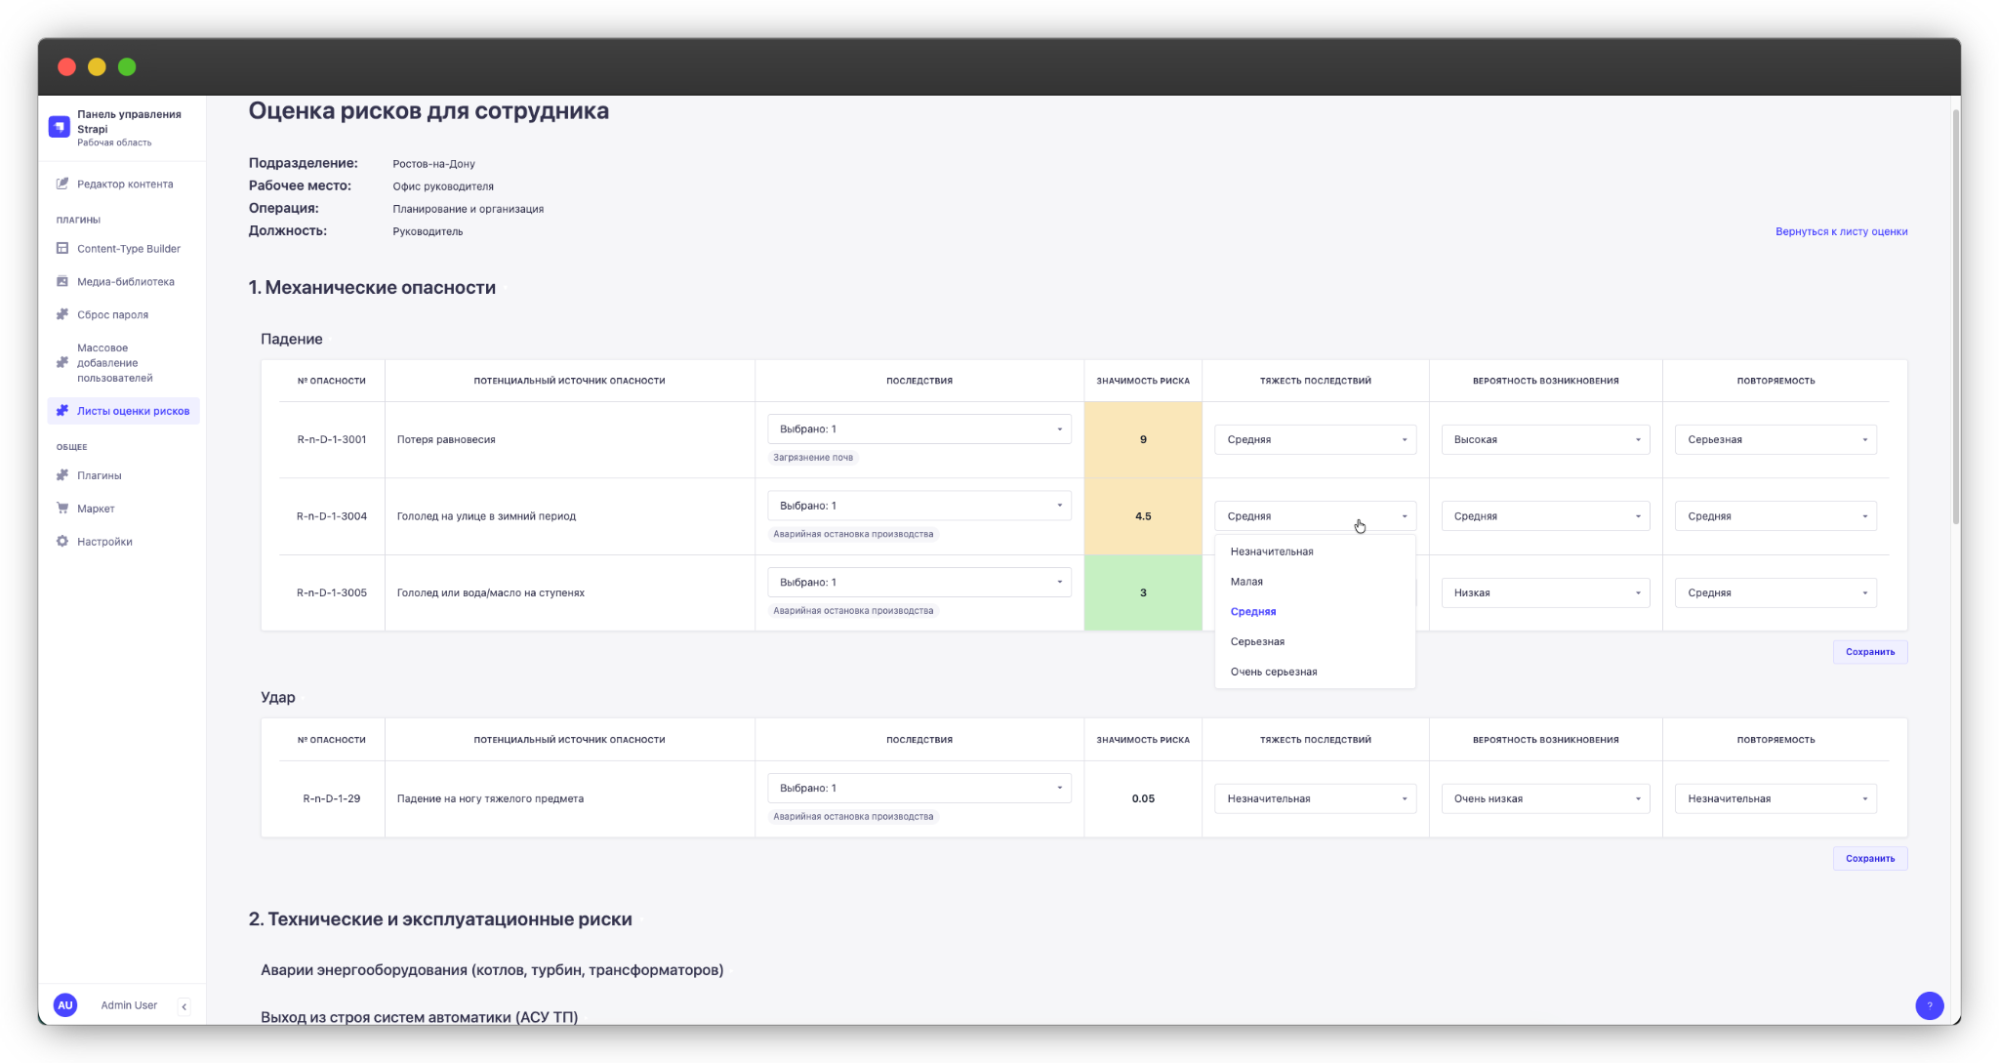Open Повторяемость dropdown showing Незначительная

[x=1774, y=798]
